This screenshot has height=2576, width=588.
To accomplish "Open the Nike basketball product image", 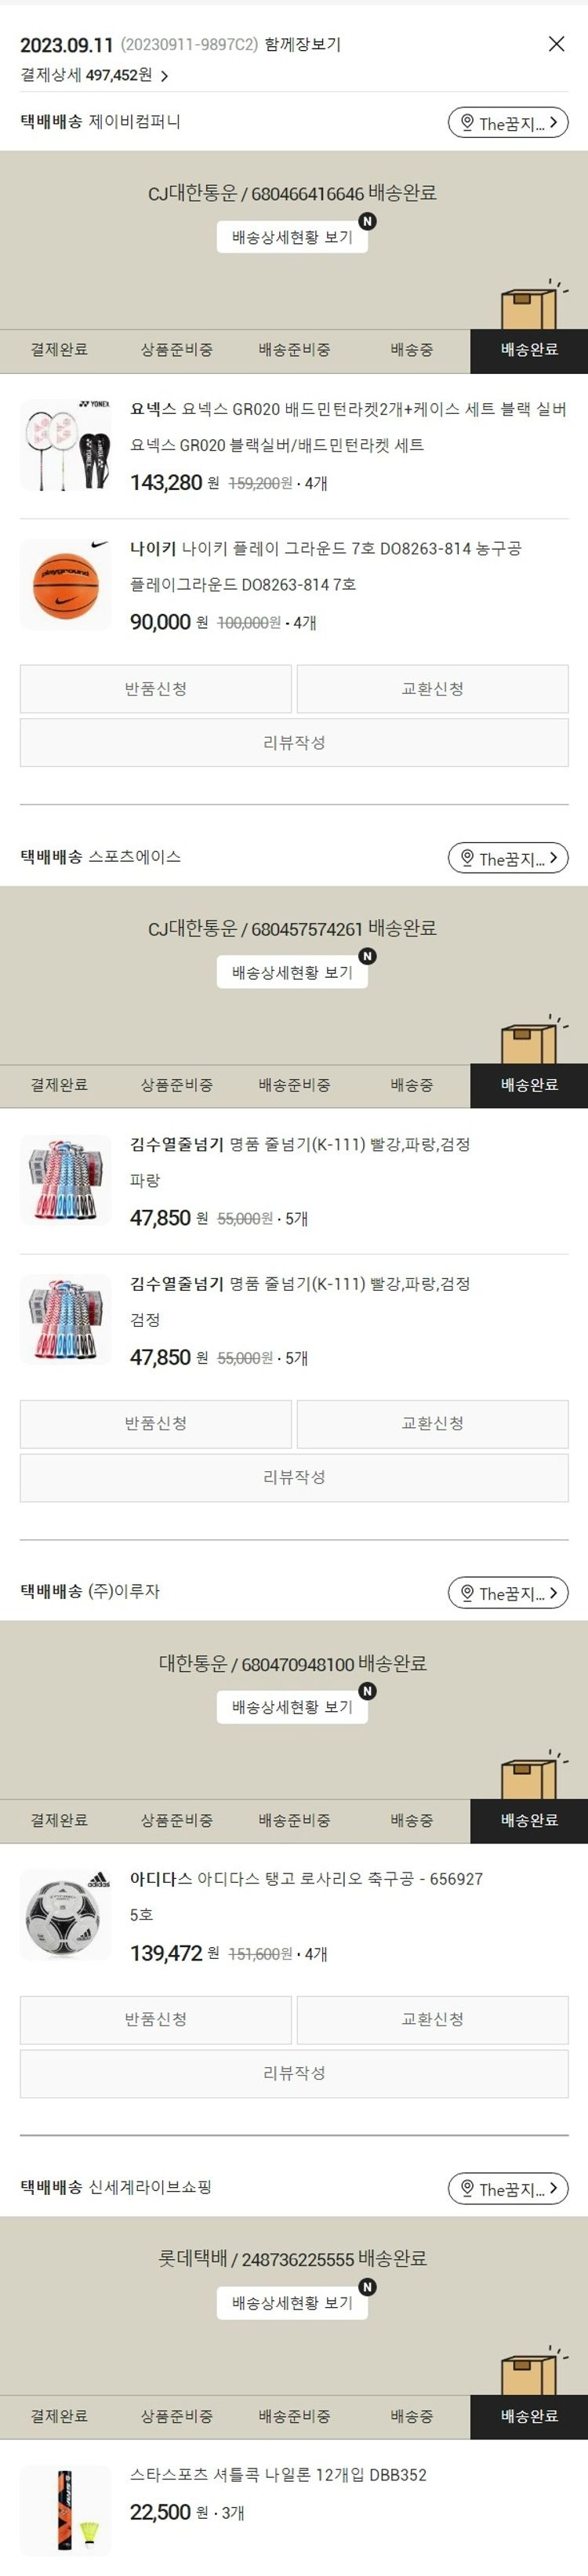I will pos(66,585).
